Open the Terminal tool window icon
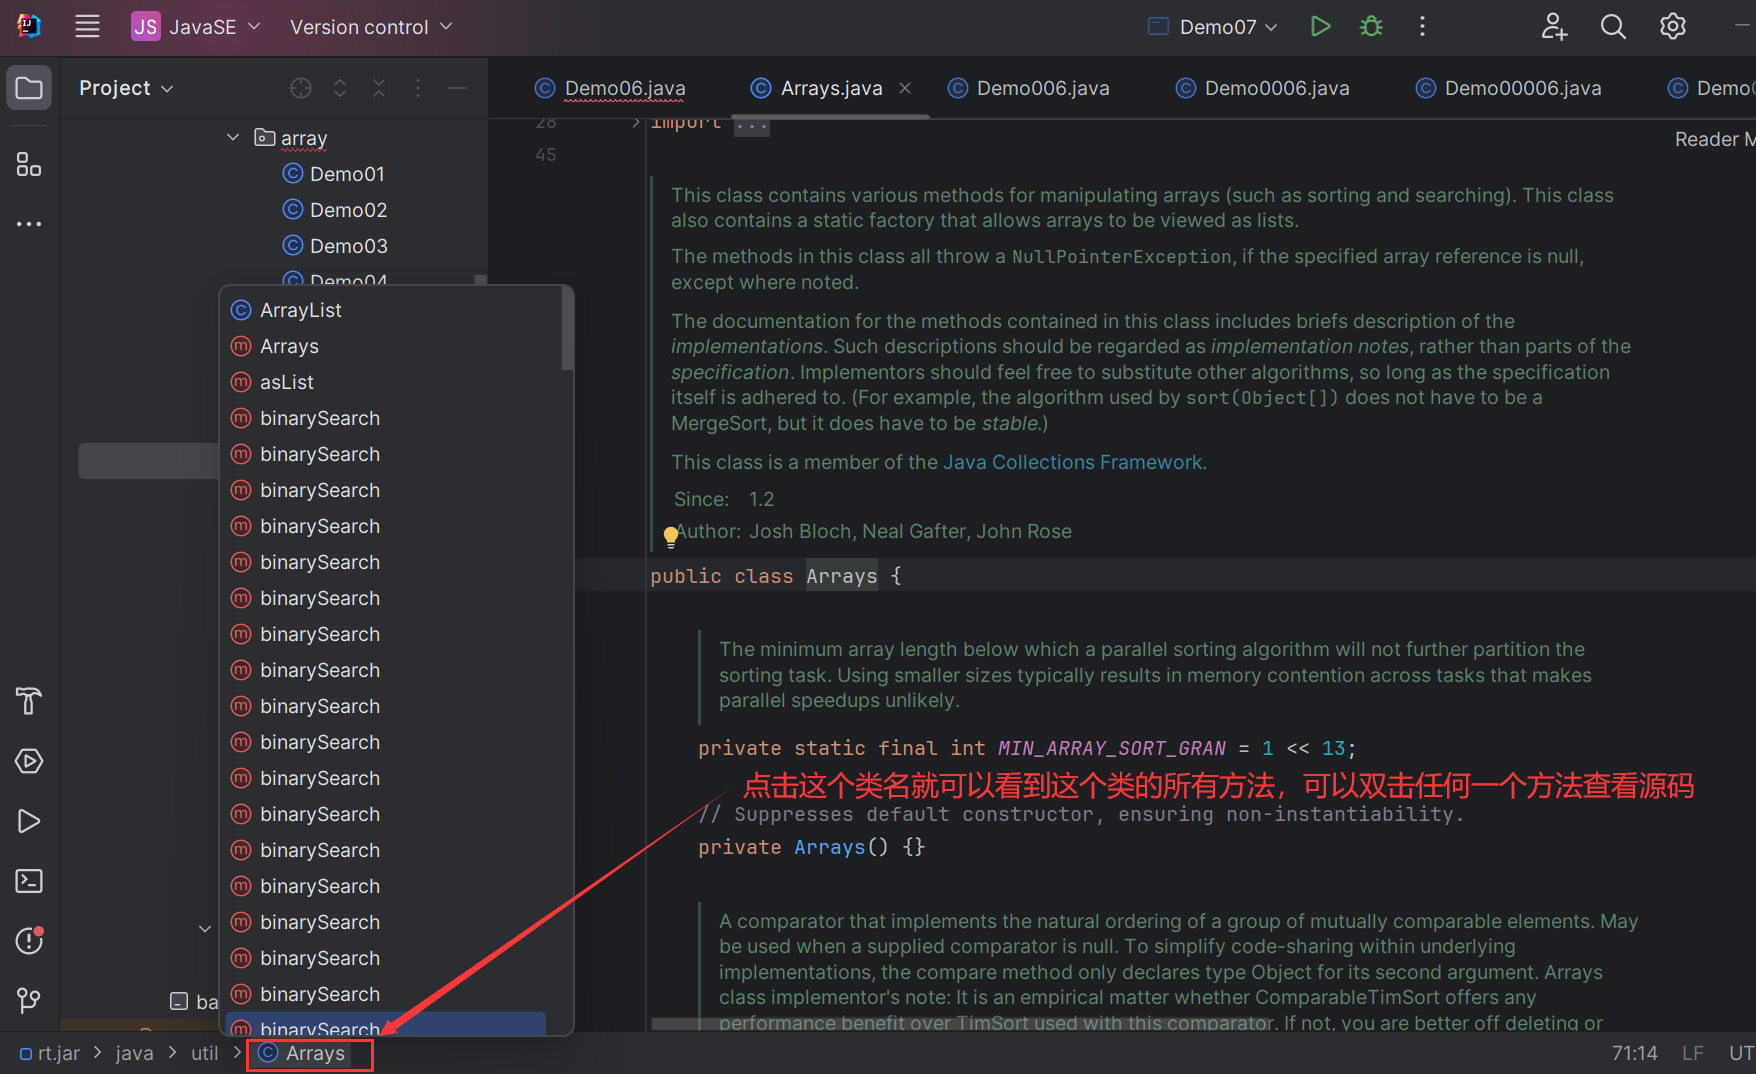The width and height of the screenshot is (1756, 1074). [x=29, y=881]
